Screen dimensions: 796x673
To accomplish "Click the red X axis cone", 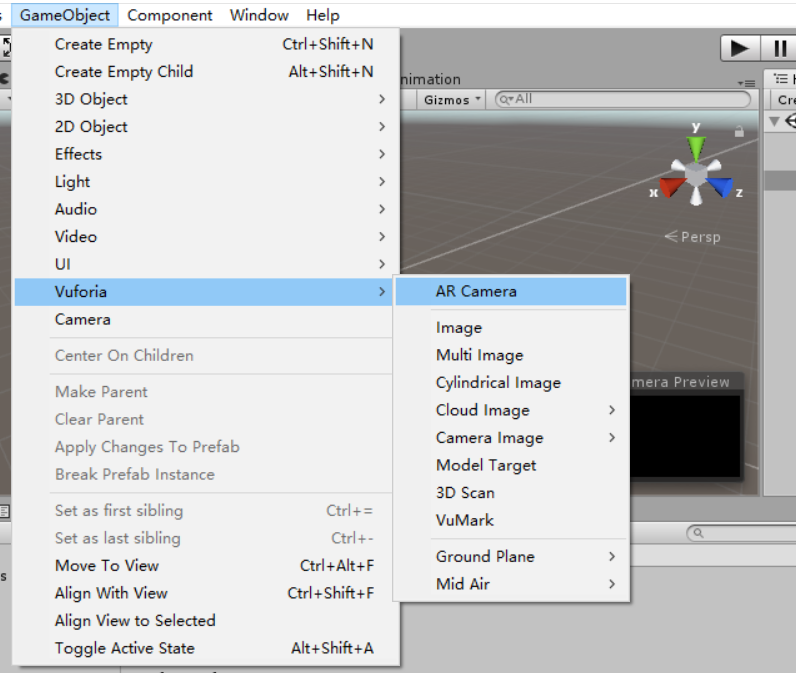I will [672, 187].
